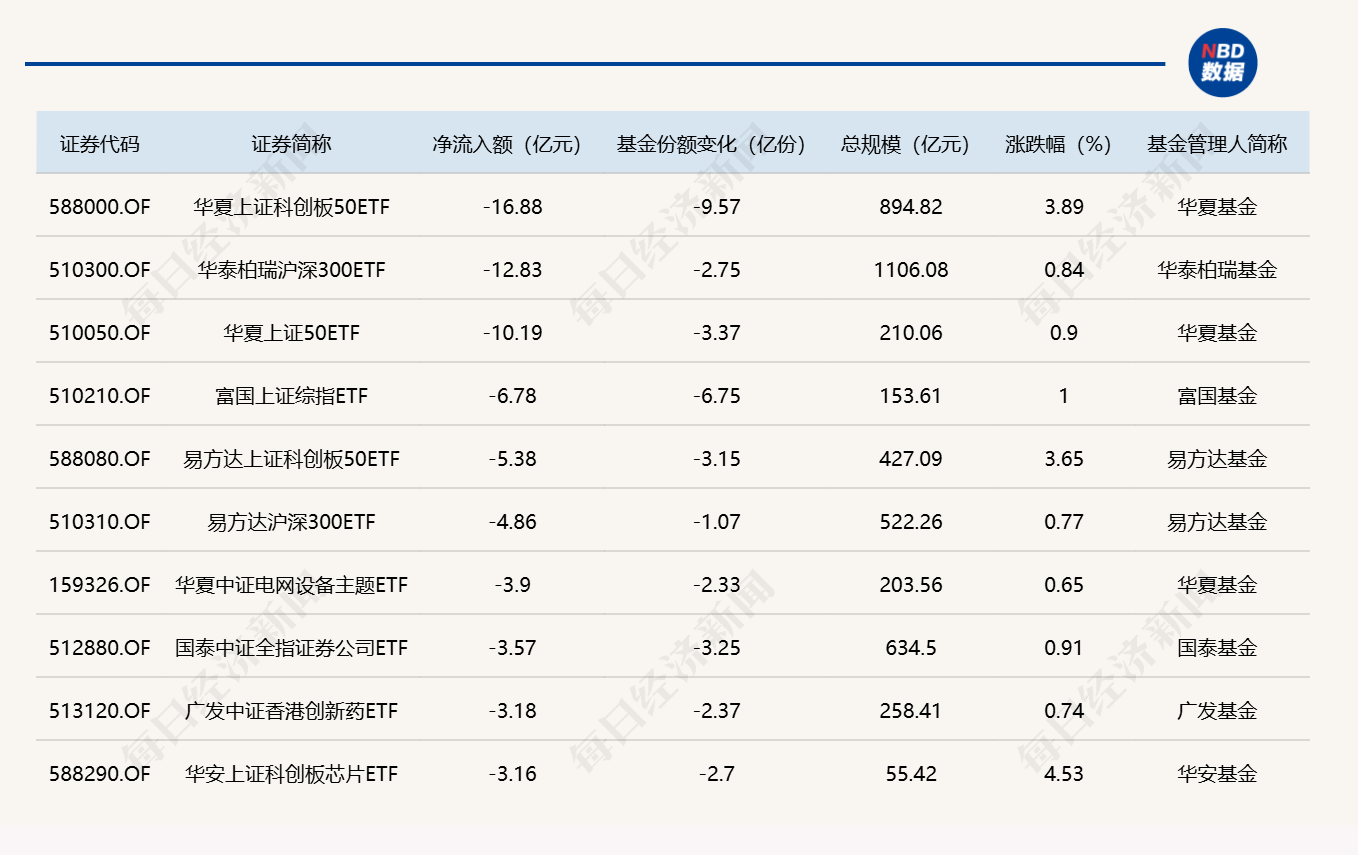The width and height of the screenshot is (1358, 855).
Task: Click fund name 易方达上证科创板50ETF
Action: (x=291, y=459)
